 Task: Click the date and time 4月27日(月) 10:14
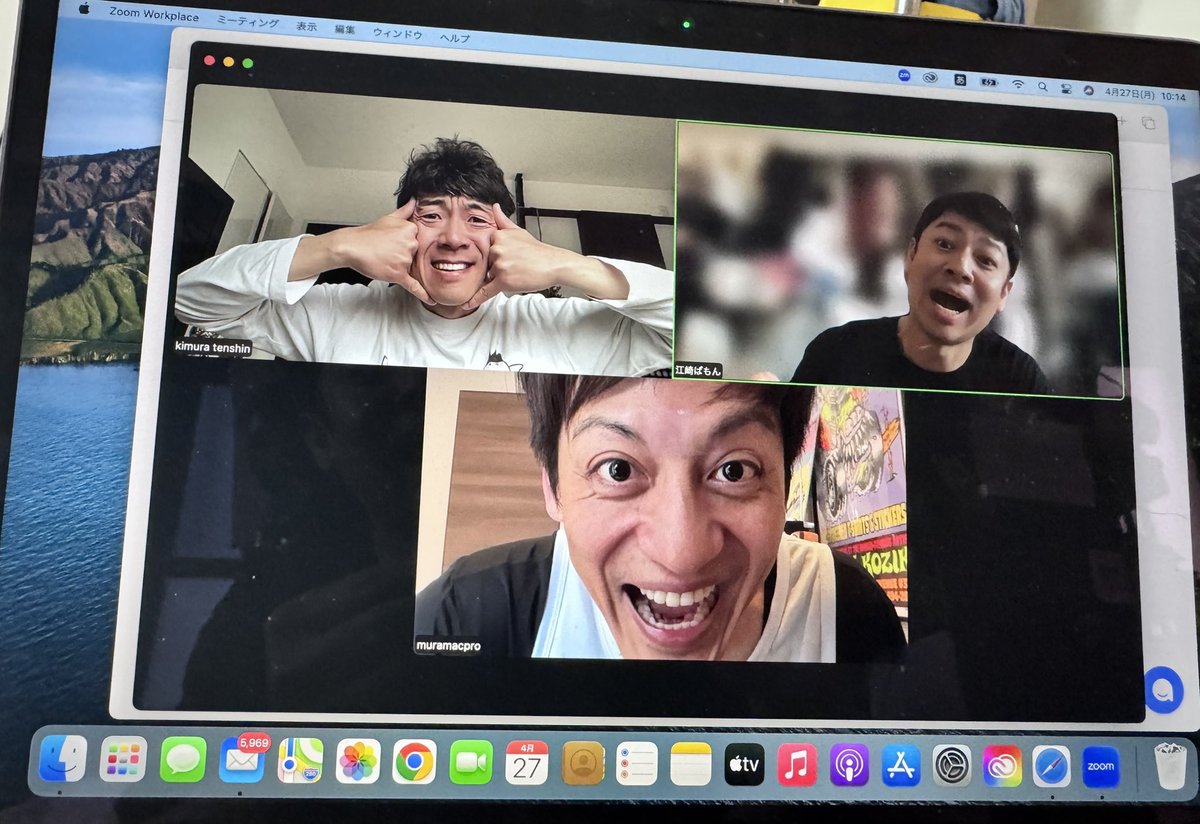[x=1145, y=94]
